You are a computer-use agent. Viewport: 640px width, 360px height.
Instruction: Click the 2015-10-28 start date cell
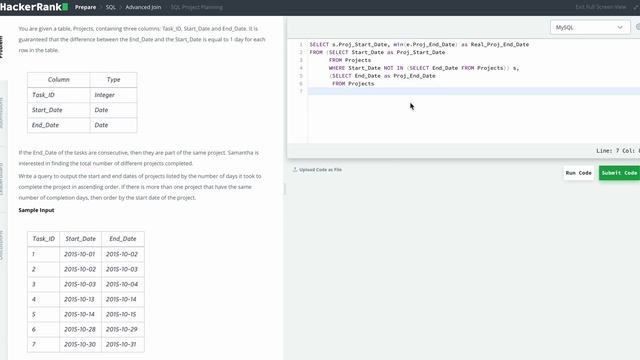pos(80,329)
